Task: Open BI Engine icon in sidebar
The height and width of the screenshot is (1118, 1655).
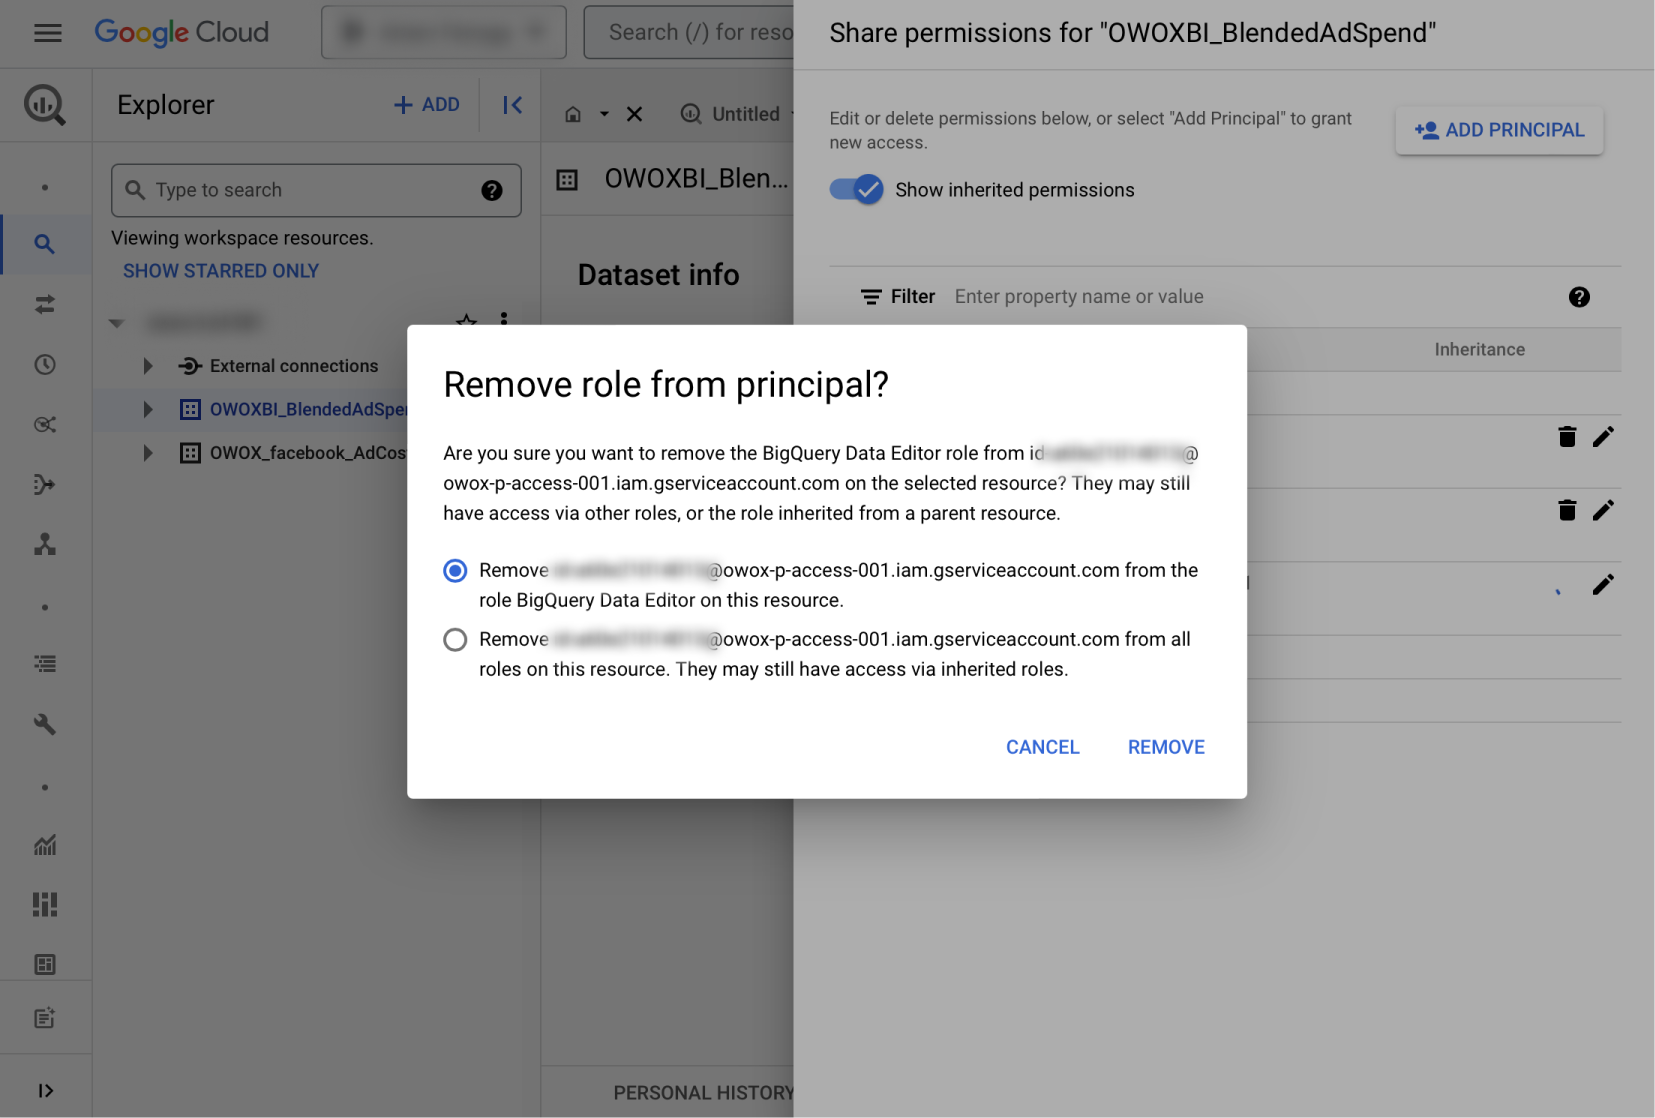Action: (45, 964)
